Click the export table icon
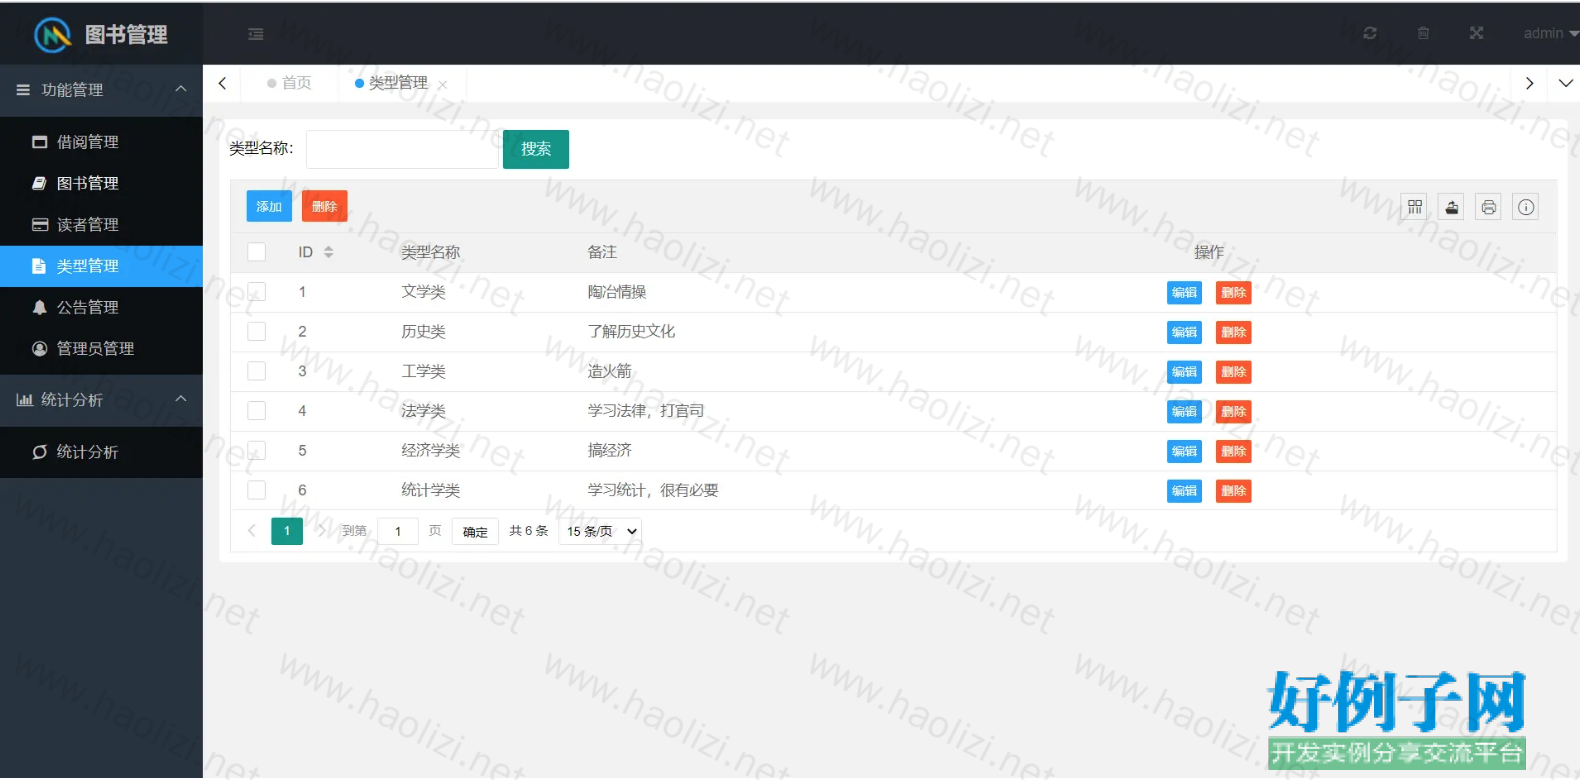This screenshot has width=1580, height=780. point(1452,207)
